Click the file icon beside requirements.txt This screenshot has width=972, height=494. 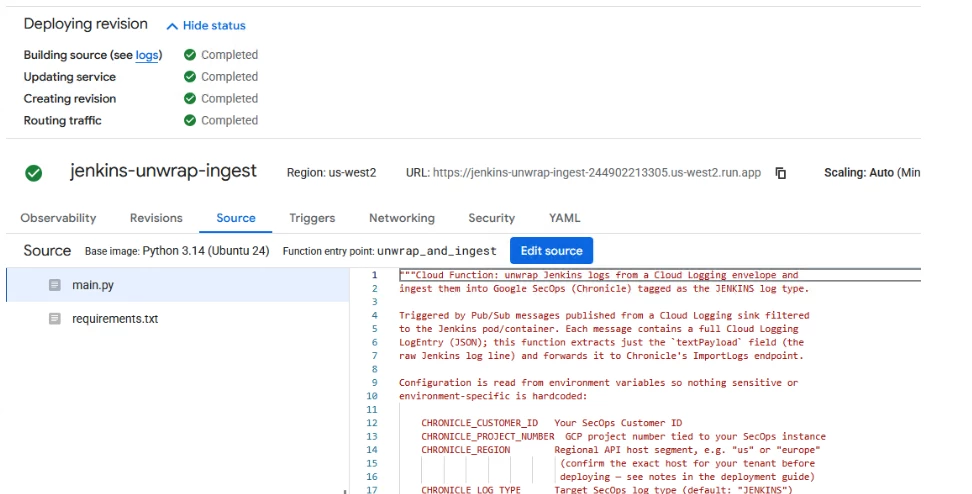(x=55, y=319)
